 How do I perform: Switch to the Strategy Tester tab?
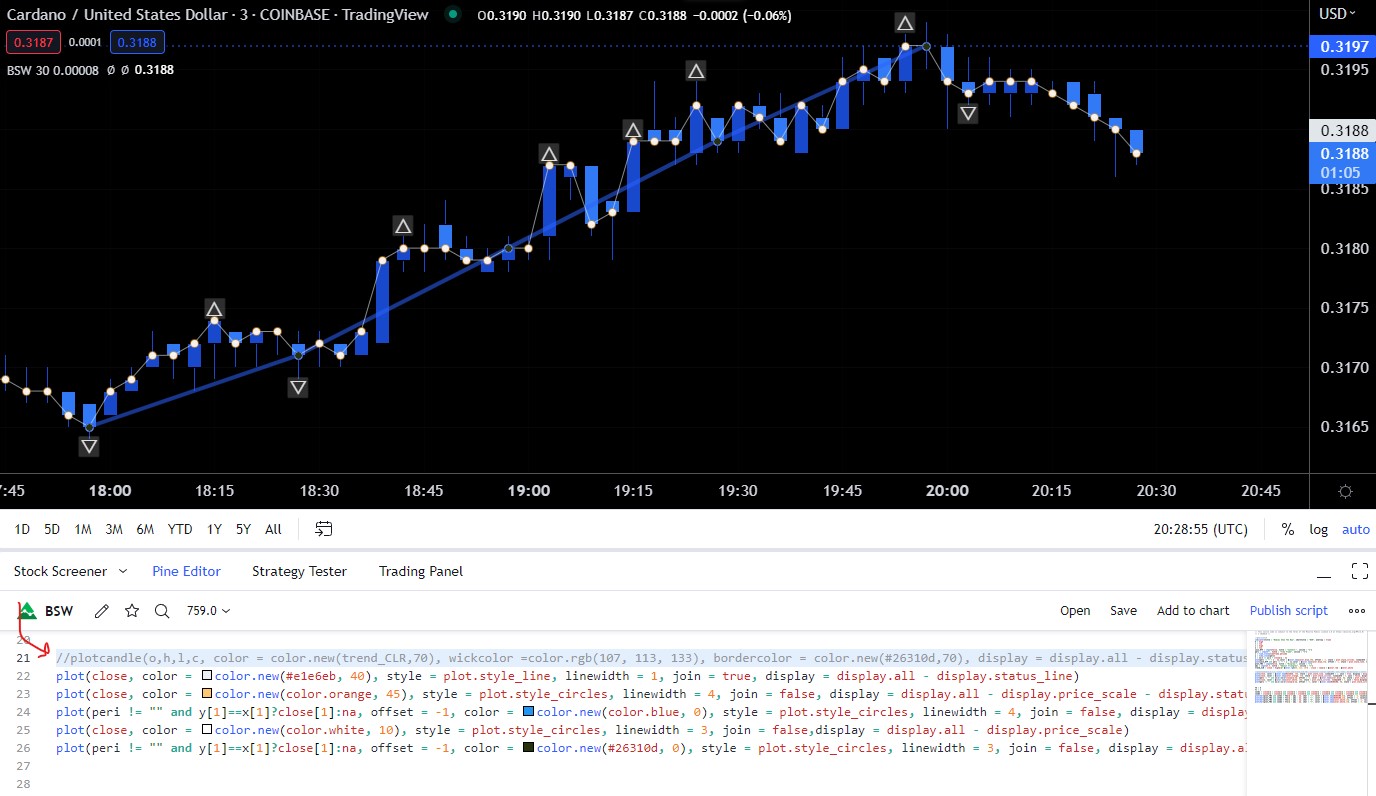pos(299,572)
